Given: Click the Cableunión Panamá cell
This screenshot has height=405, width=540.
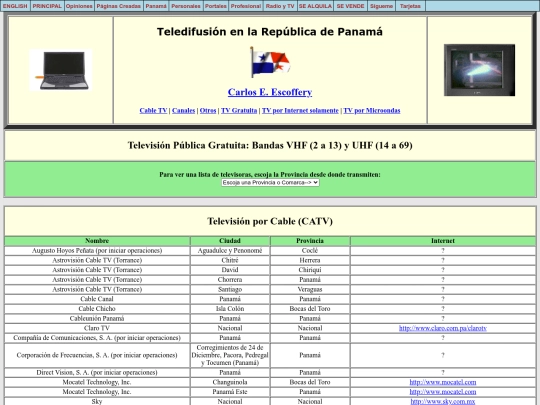Looking at the screenshot, I should point(97,319).
